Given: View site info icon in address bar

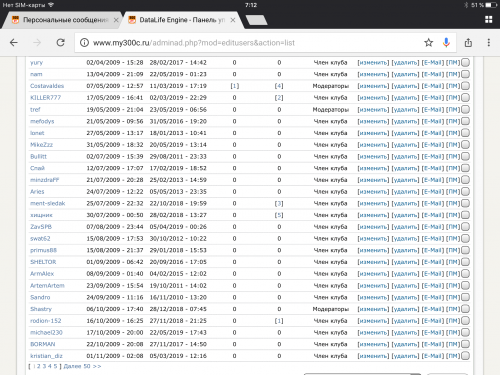Looking at the screenshot, I should coord(84,43).
